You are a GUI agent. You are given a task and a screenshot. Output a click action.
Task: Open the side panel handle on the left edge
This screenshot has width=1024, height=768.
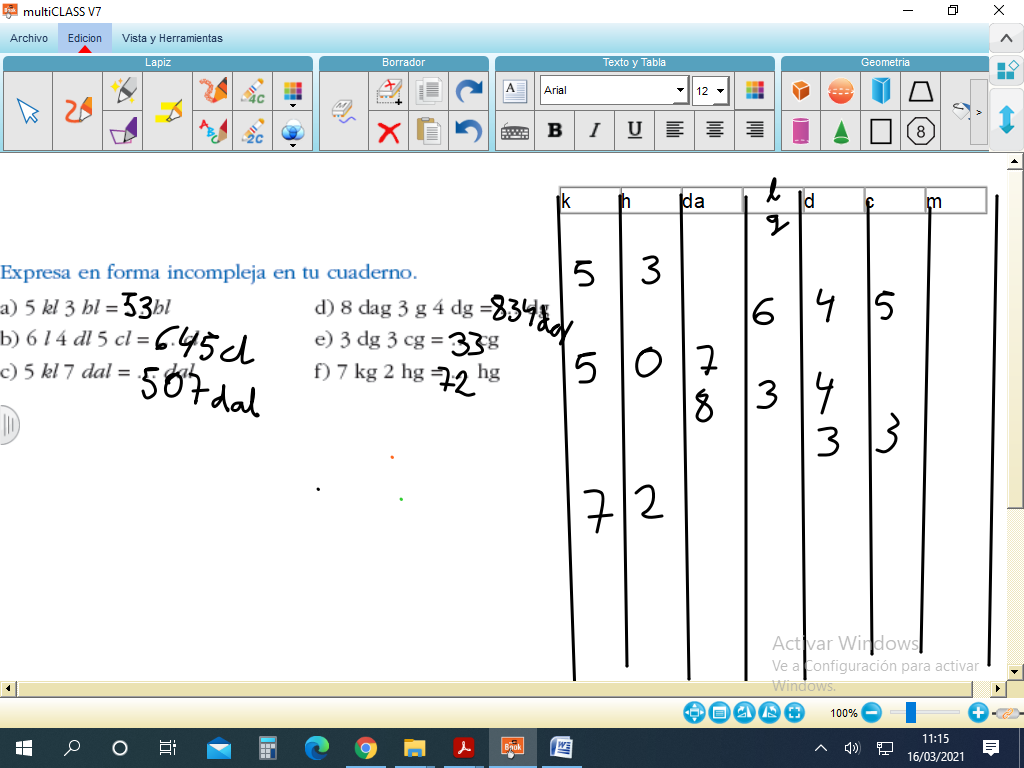click(8, 425)
